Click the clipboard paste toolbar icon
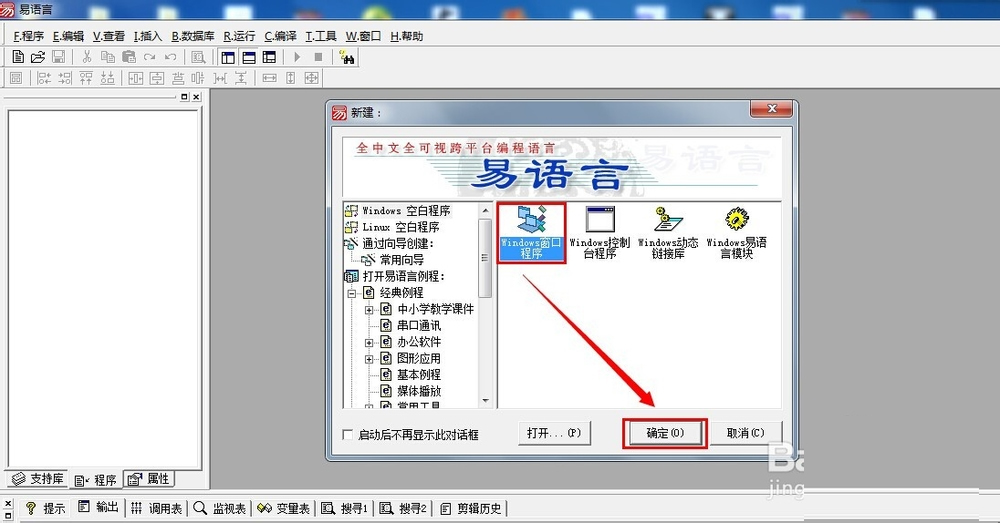This screenshot has width=1000, height=523. click(128, 57)
